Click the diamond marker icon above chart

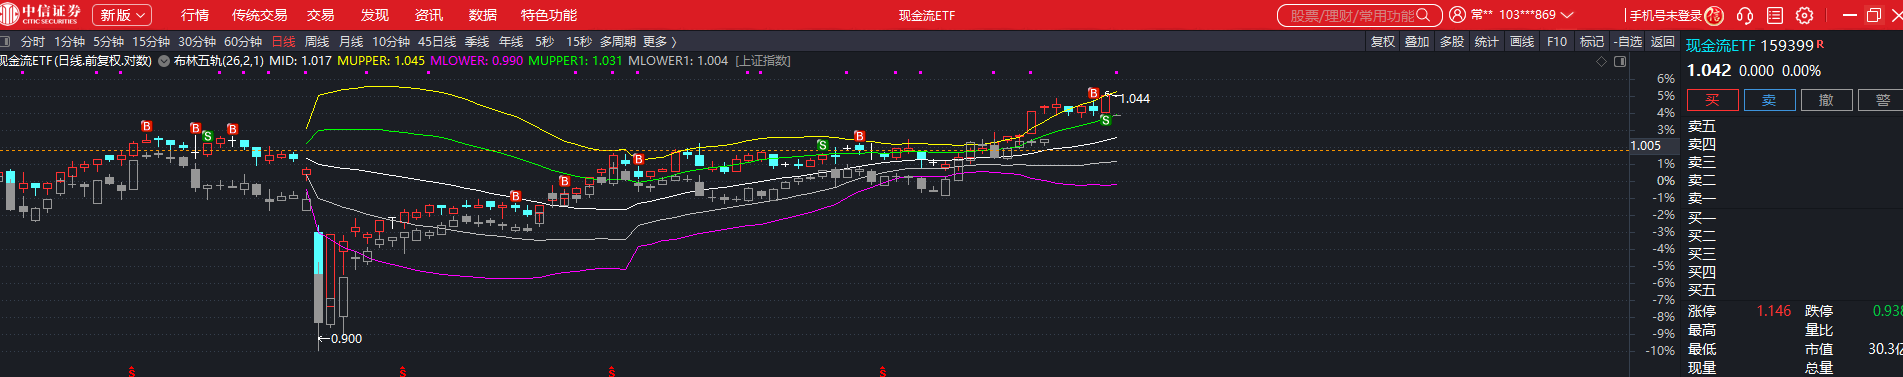coord(1601,61)
